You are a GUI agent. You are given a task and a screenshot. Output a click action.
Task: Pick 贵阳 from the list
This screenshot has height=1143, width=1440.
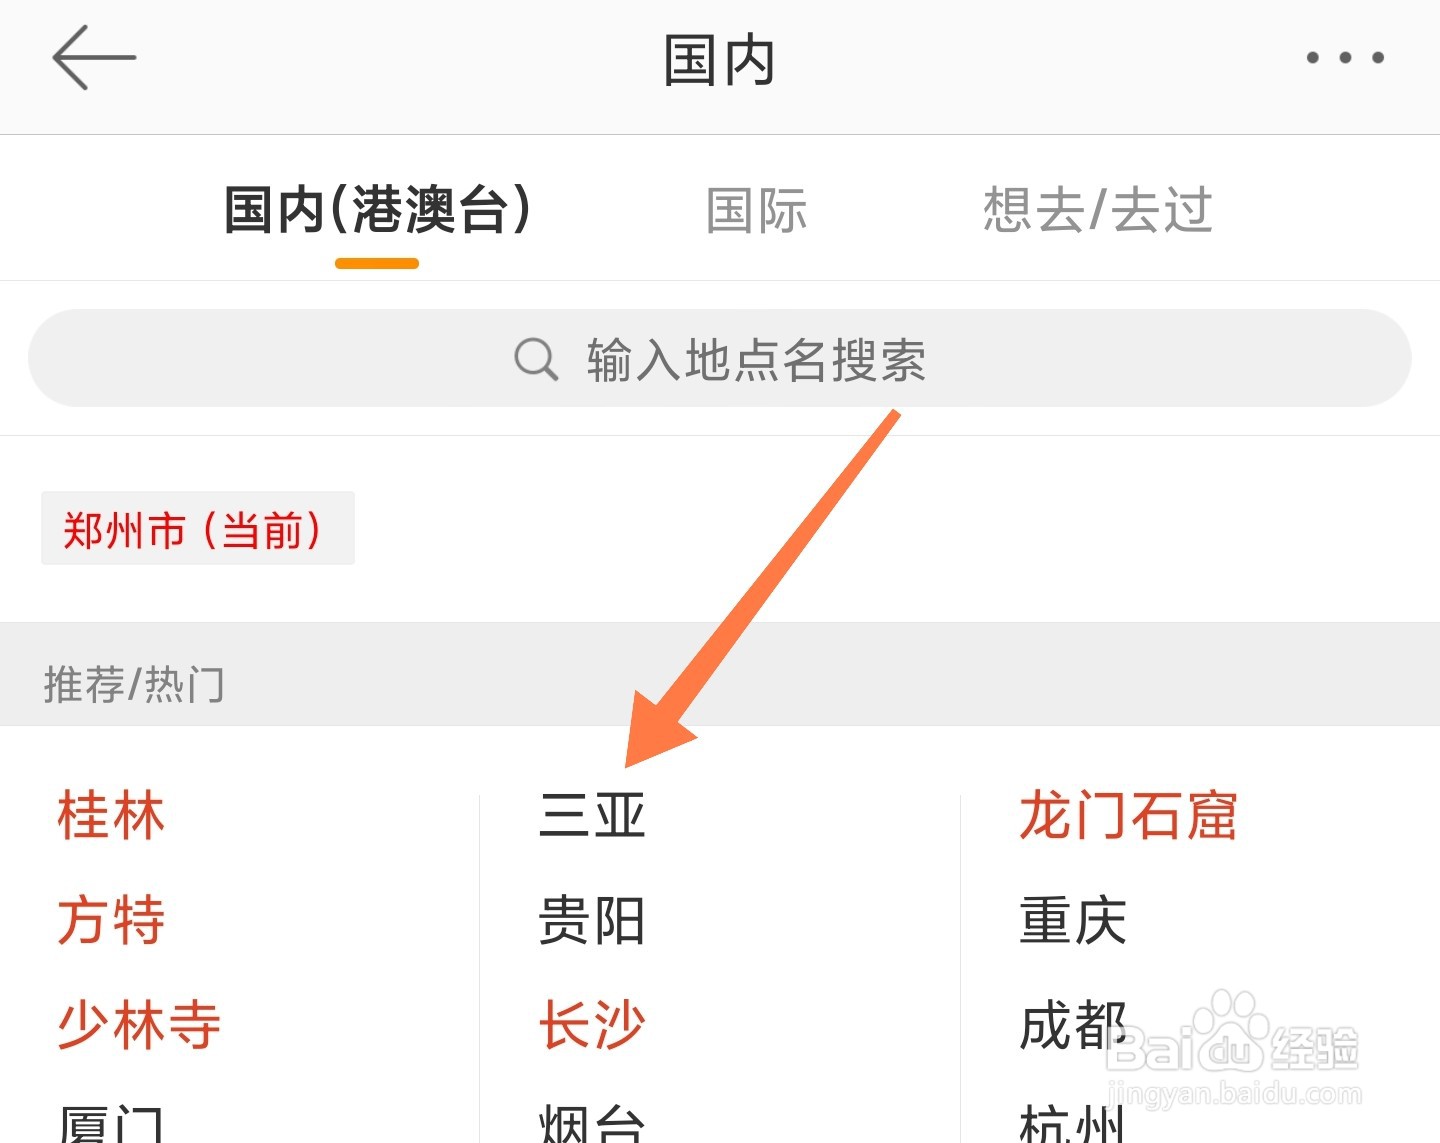(592, 920)
